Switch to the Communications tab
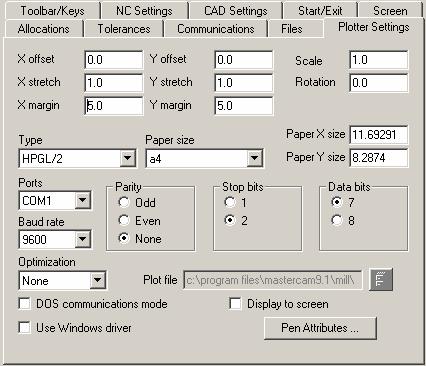The width and height of the screenshot is (426, 366). [216, 29]
